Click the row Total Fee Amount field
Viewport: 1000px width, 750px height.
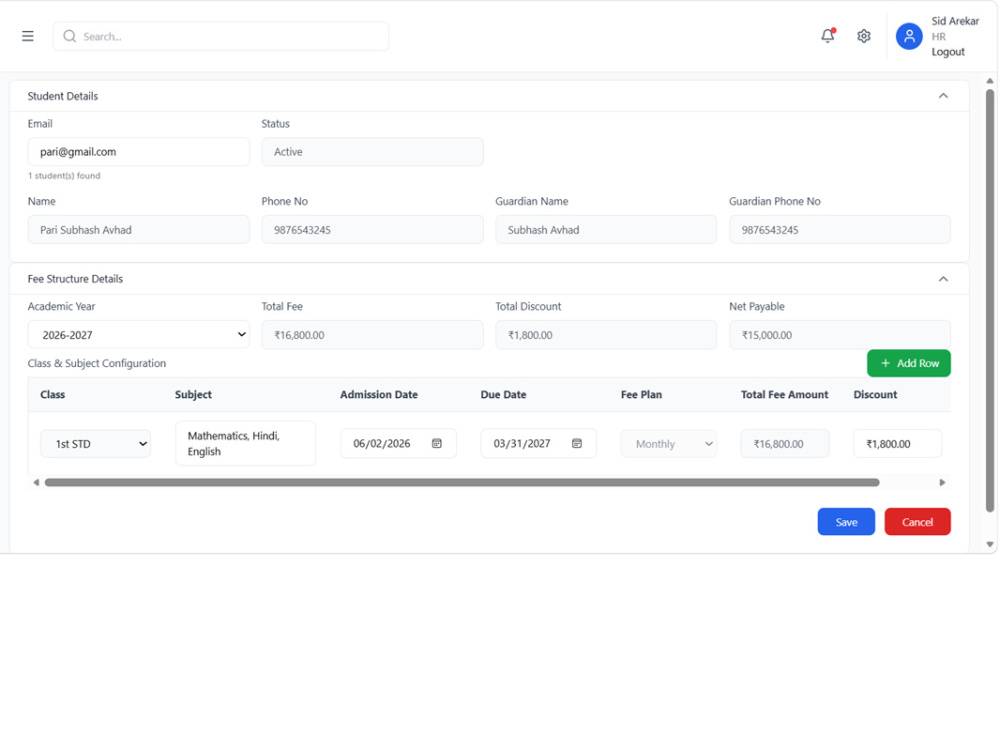coord(785,444)
